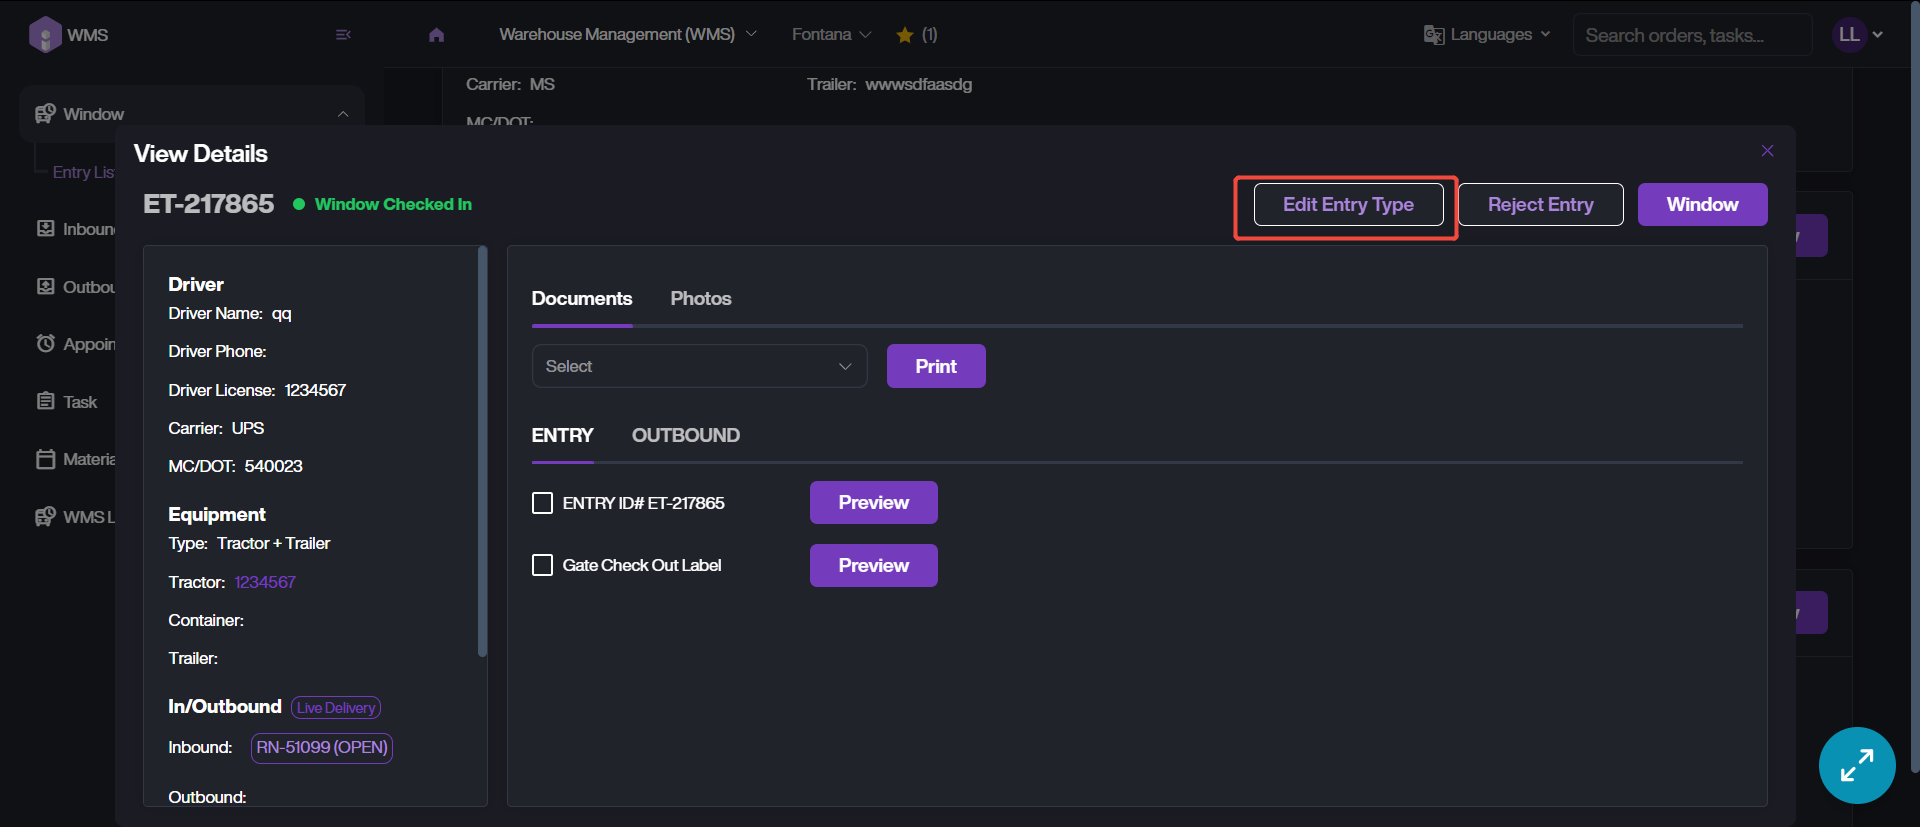Open the Select document dropdown
Screen dimensions: 1920x827
pyautogui.click(x=699, y=367)
